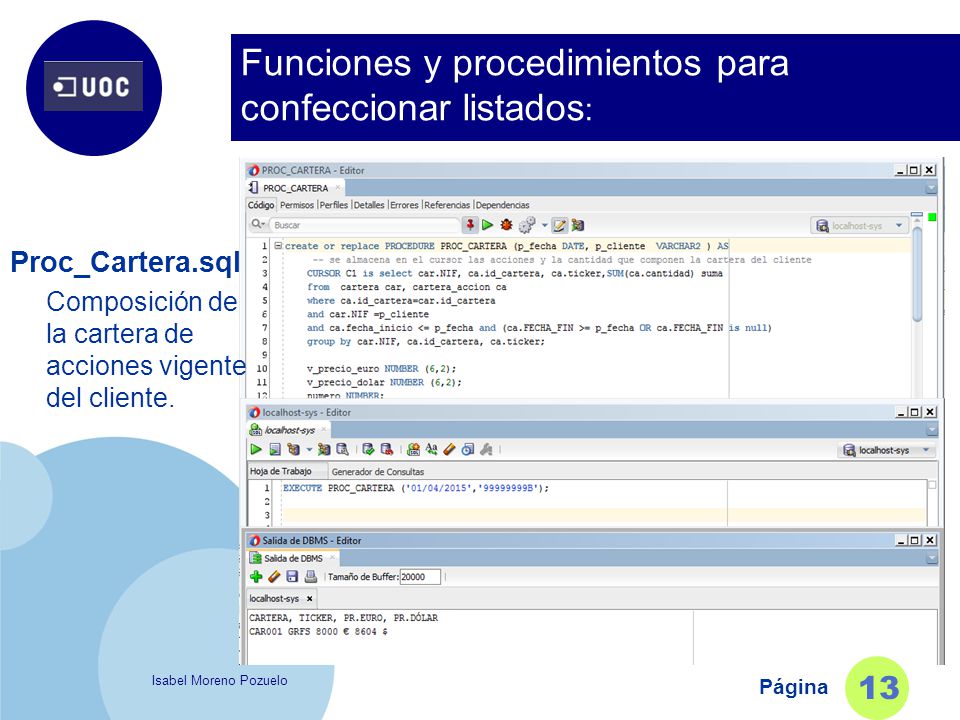Open the Explain Plan dropdown arrow

click(309, 449)
